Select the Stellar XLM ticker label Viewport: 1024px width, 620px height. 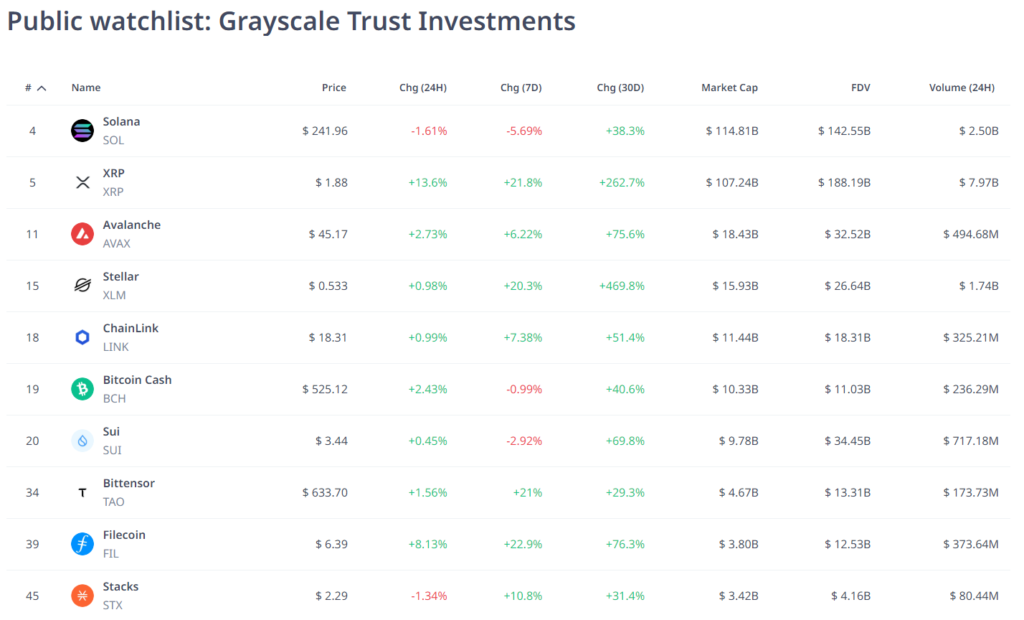pyautogui.click(x=114, y=295)
